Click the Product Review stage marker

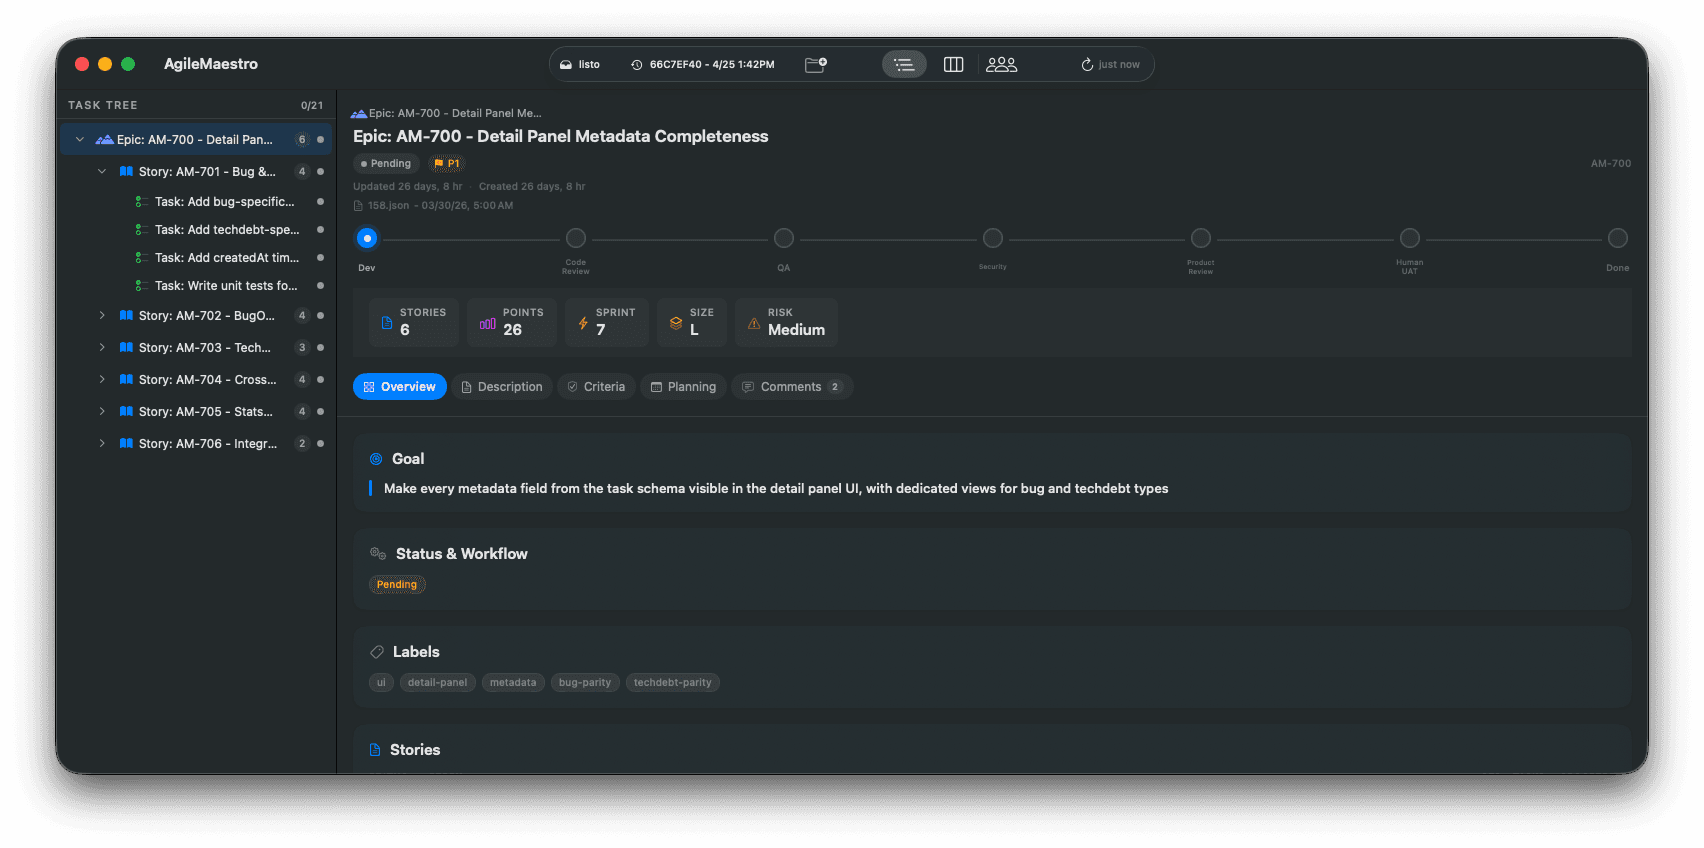[1201, 238]
